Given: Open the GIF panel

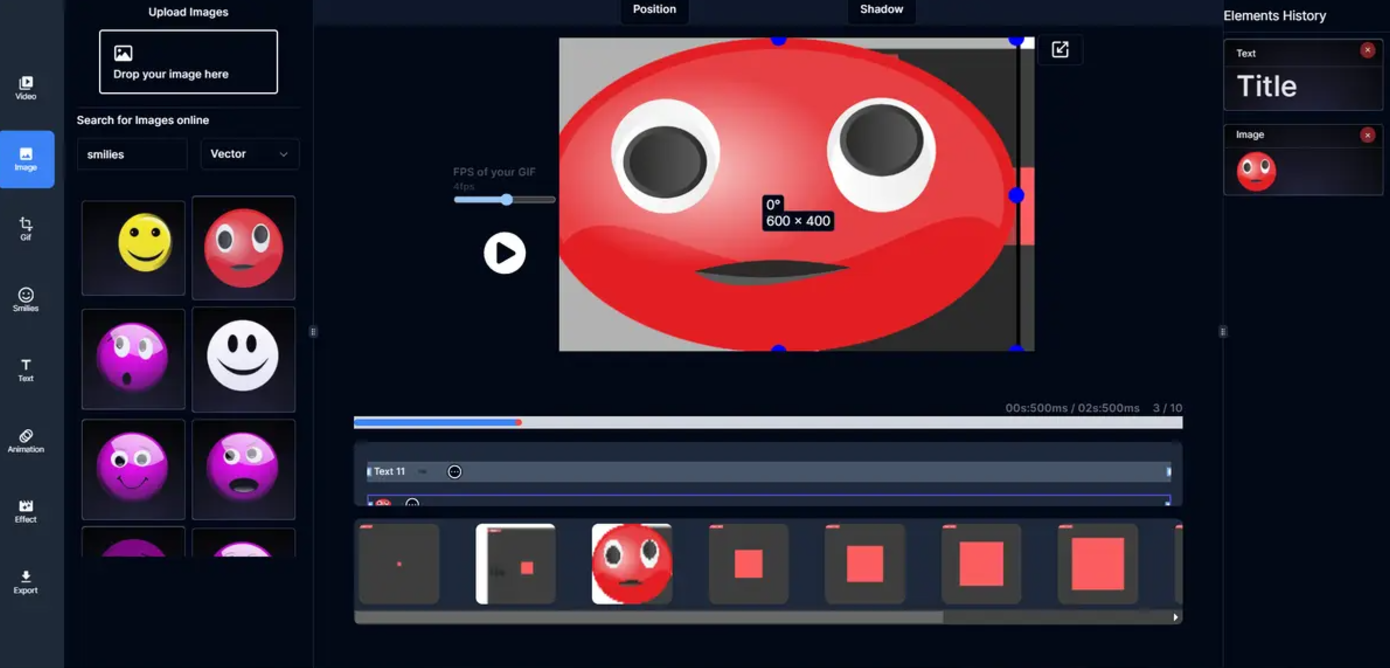Looking at the screenshot, I should (x=25, y=228).
